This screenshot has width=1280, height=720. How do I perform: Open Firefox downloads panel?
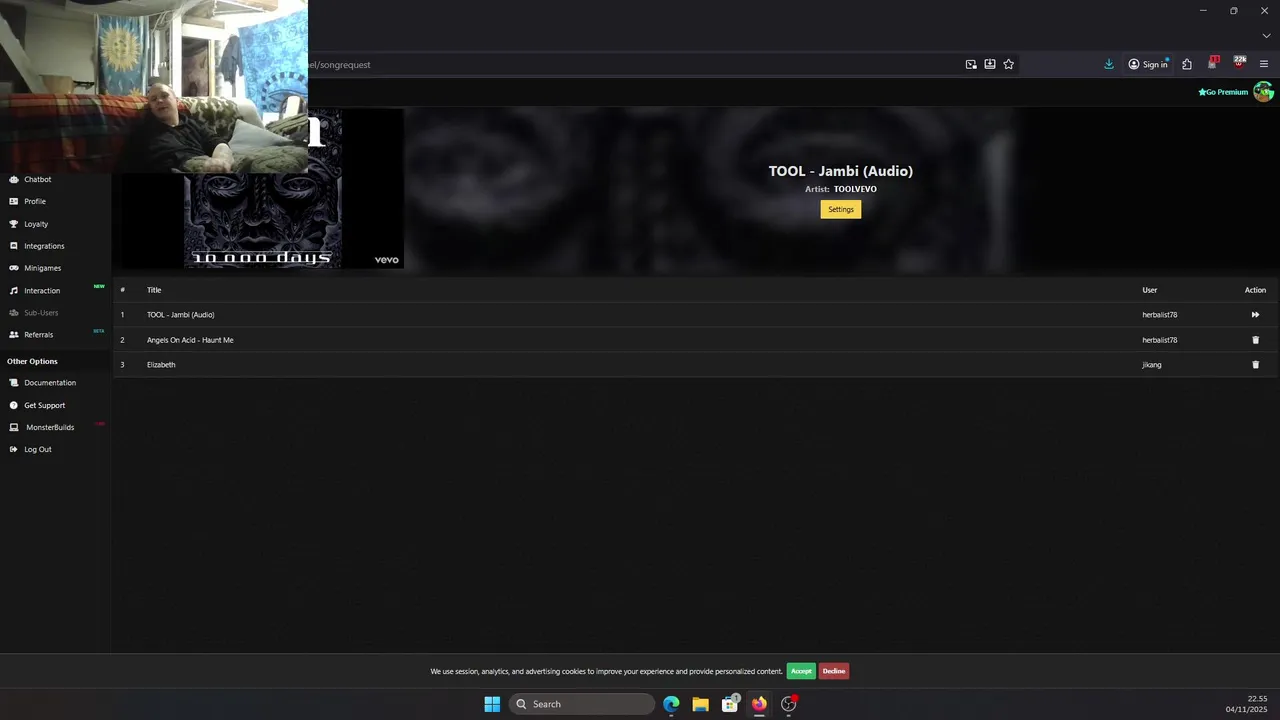[x=1109, y=64]
